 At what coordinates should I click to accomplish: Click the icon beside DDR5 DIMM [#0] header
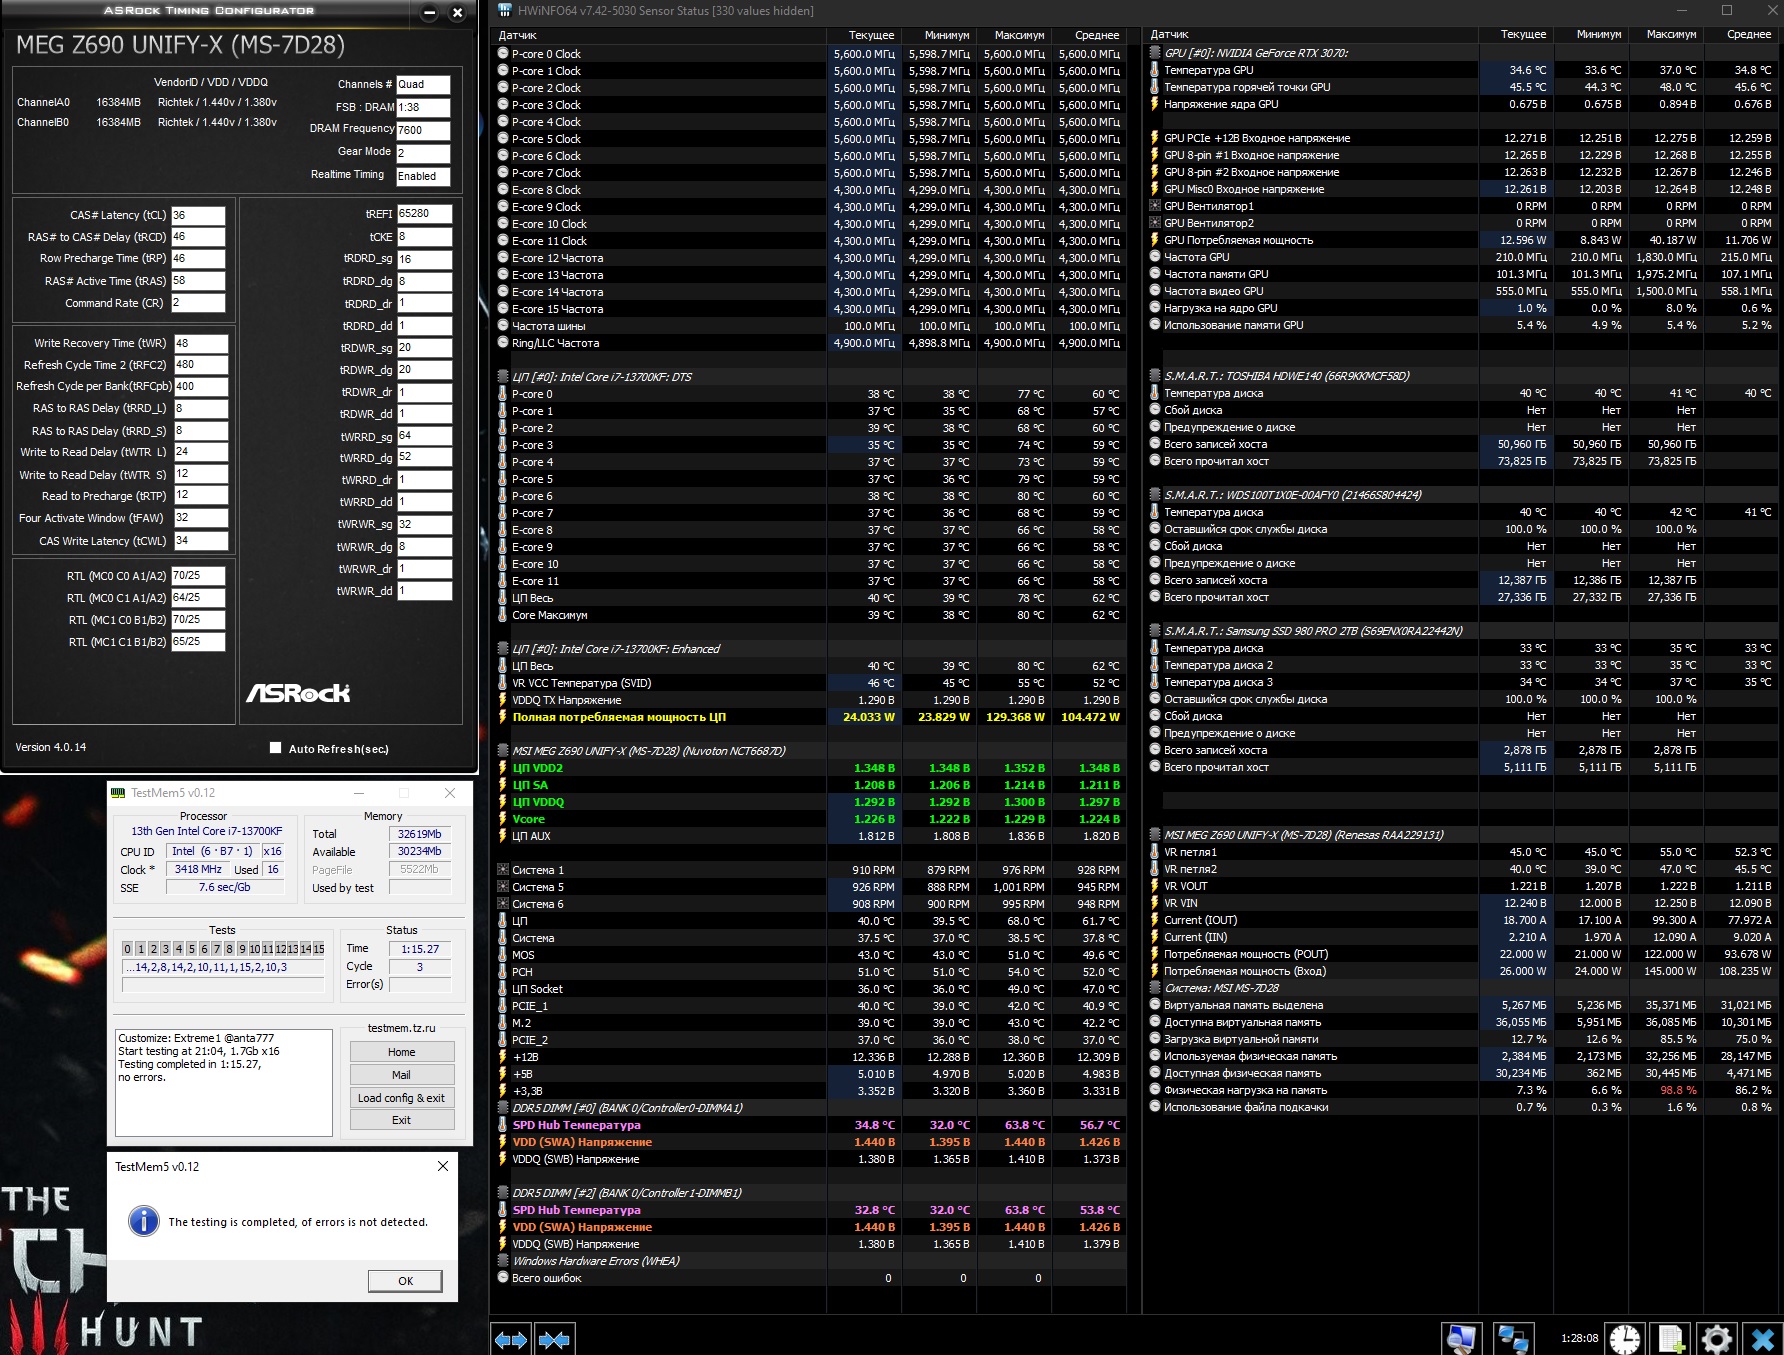coord(503,1108)
